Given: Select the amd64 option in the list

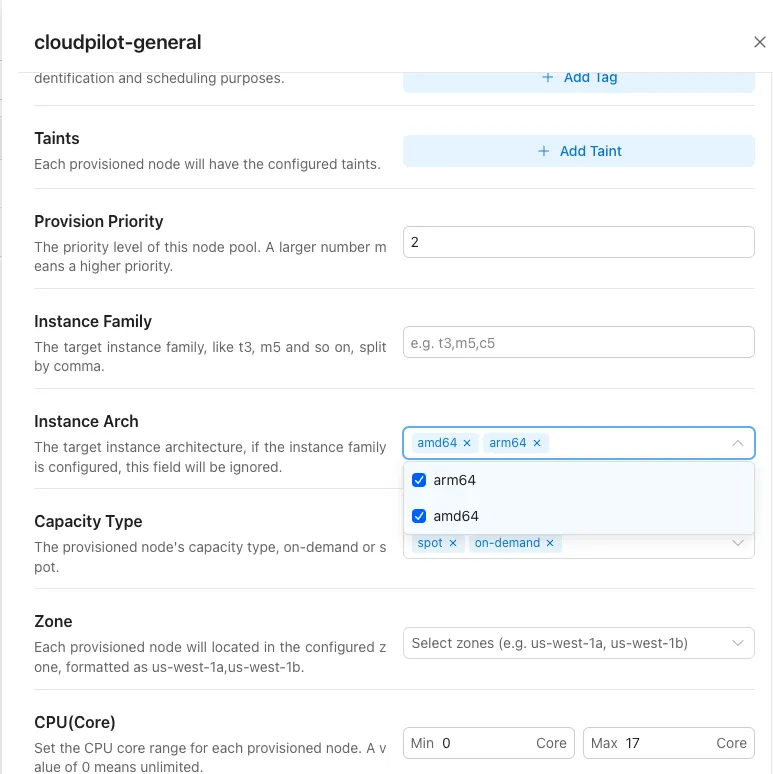Looking at the screenshot, I should 456,516.
